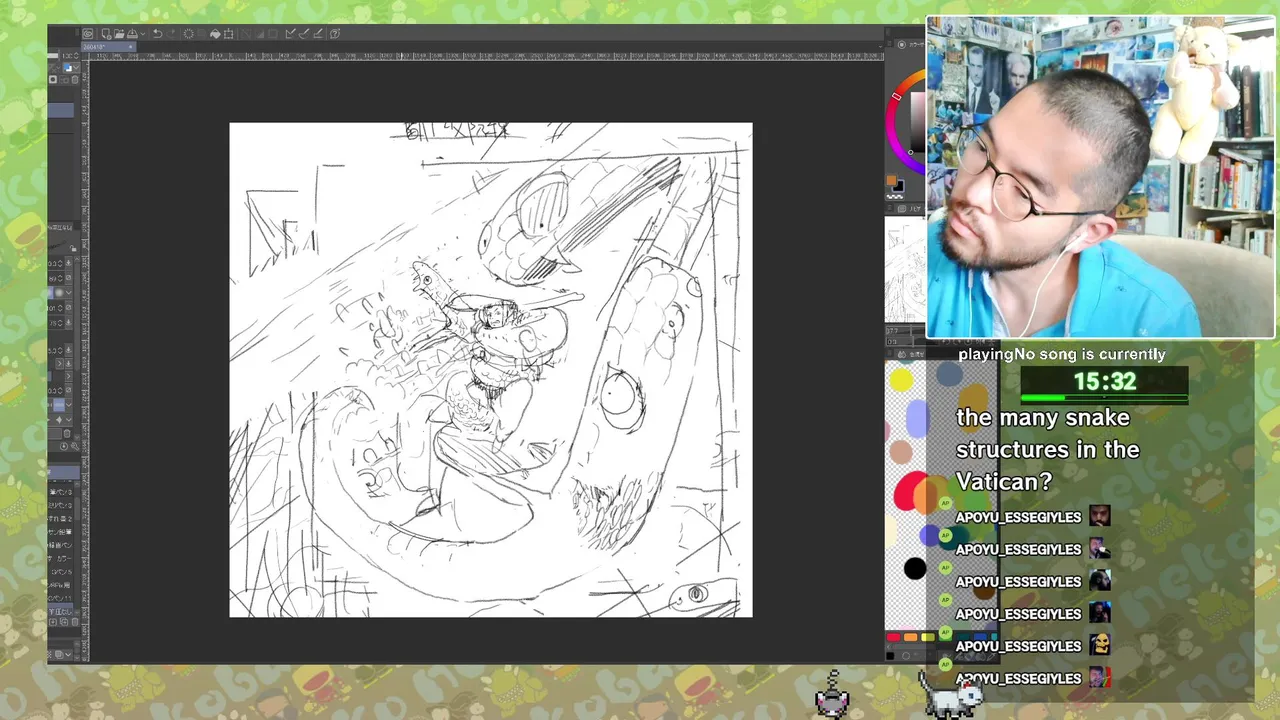Click the Clear layer dotted-circle icon
The width and height of the screenshot is (1280, 720).
point(188,34)
